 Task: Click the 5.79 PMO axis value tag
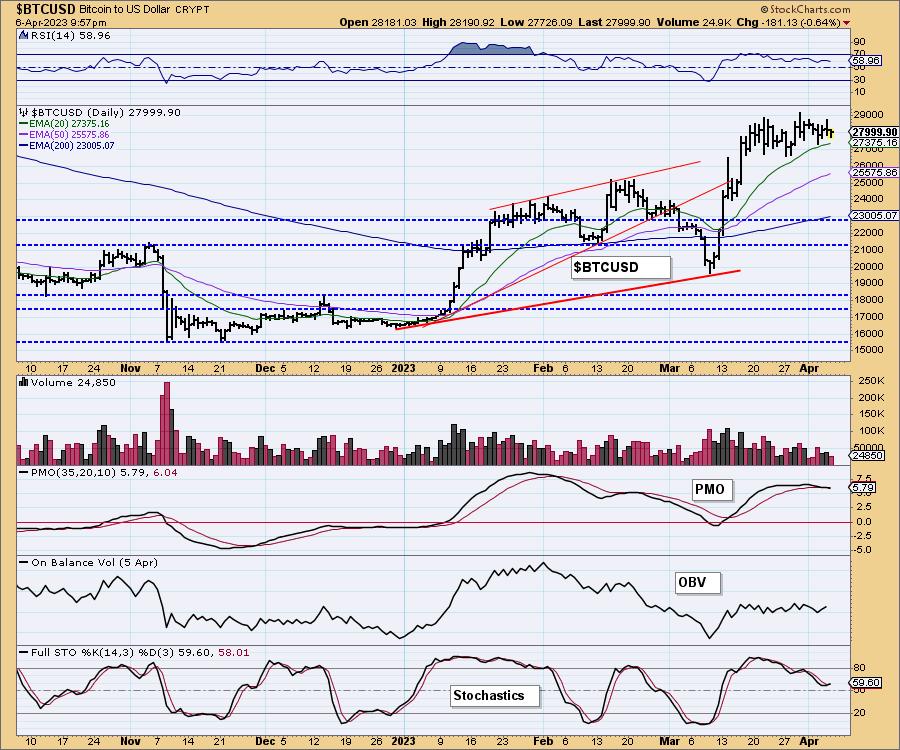(863, 488)
